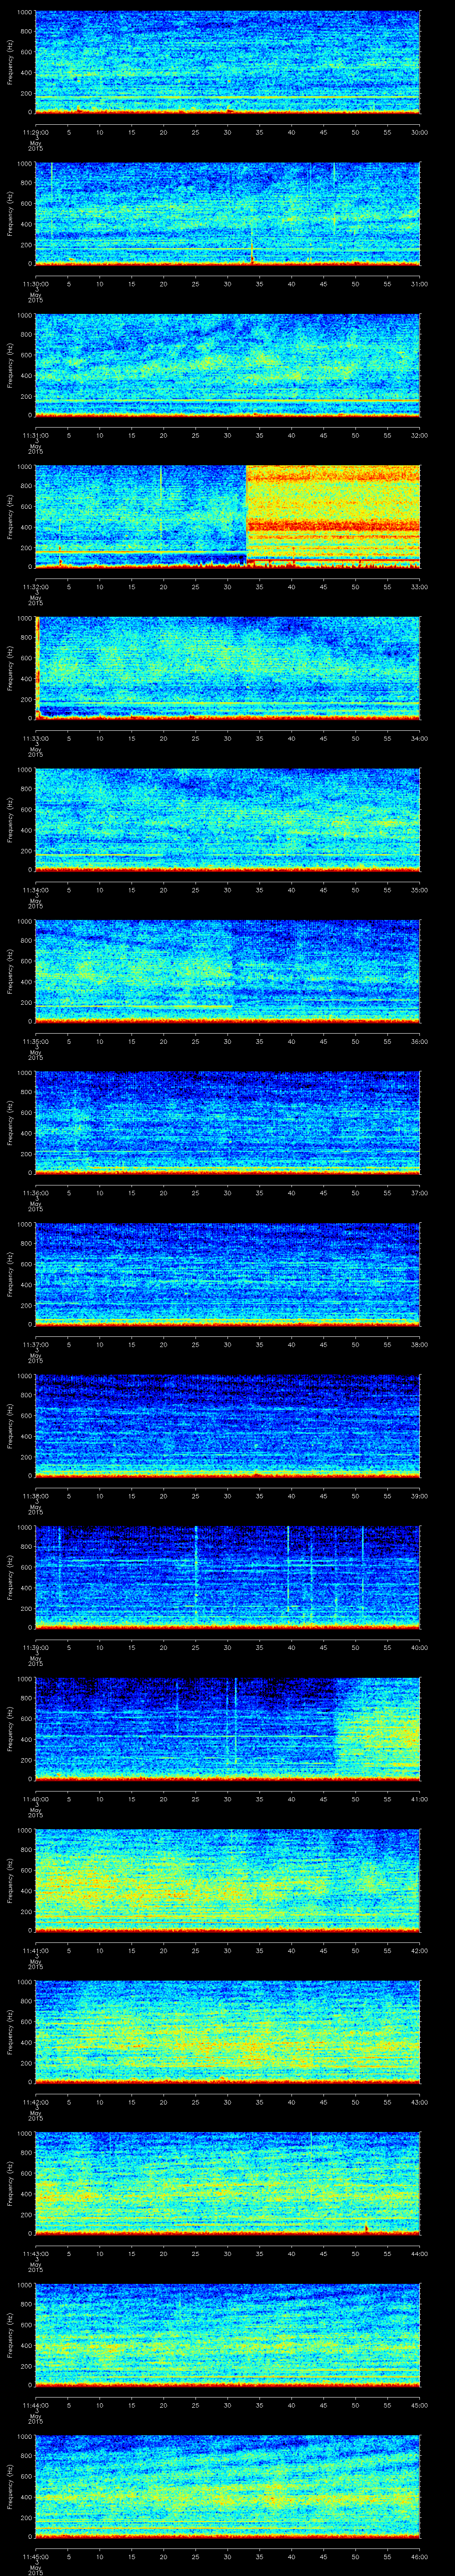The image size is (455, 2576).
Task: Select the 11:31:00 to 32:00 spectrogram
Action: pyautogui.click(x=228, y=365)
